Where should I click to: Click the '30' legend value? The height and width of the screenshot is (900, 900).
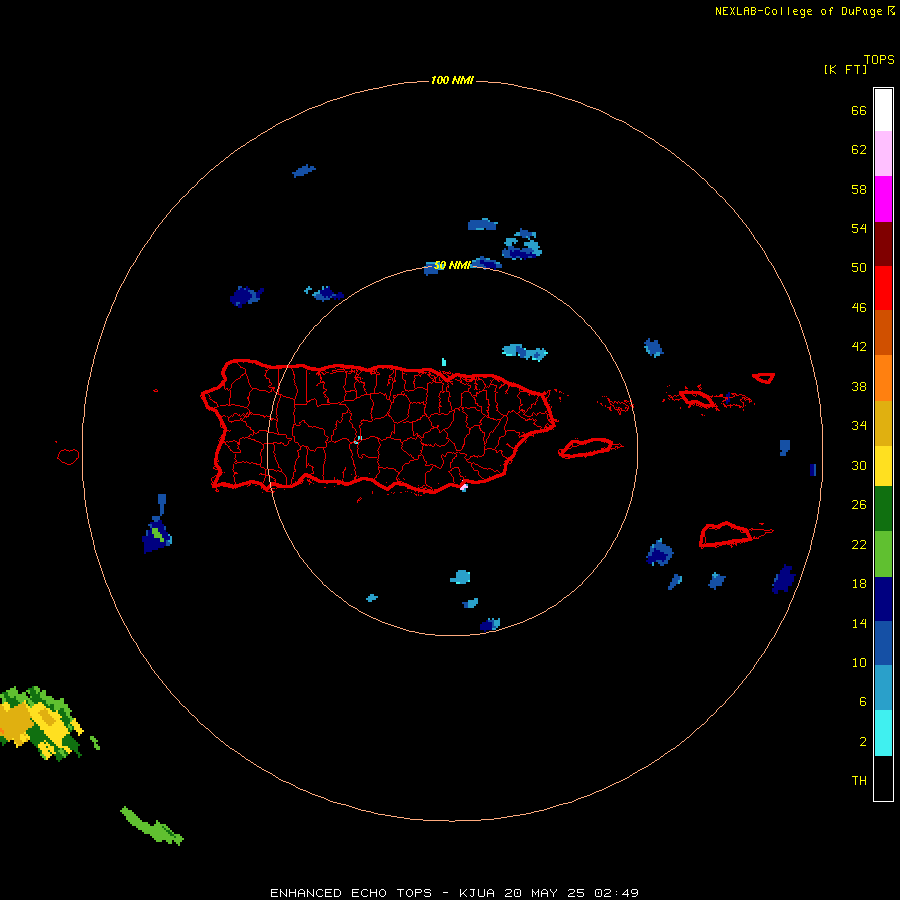859,465
